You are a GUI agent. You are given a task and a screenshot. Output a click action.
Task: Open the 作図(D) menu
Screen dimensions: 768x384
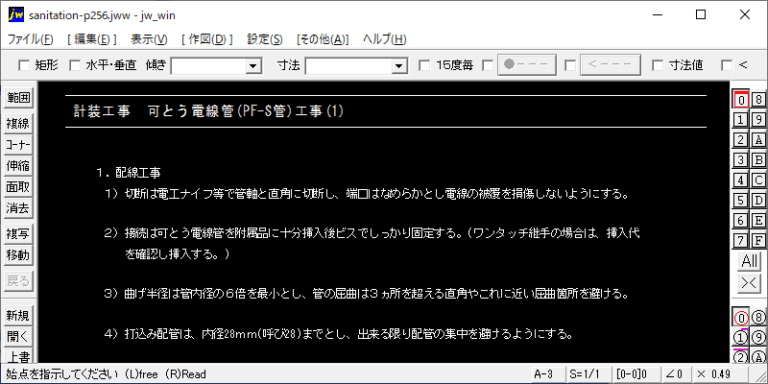[207, 40]
